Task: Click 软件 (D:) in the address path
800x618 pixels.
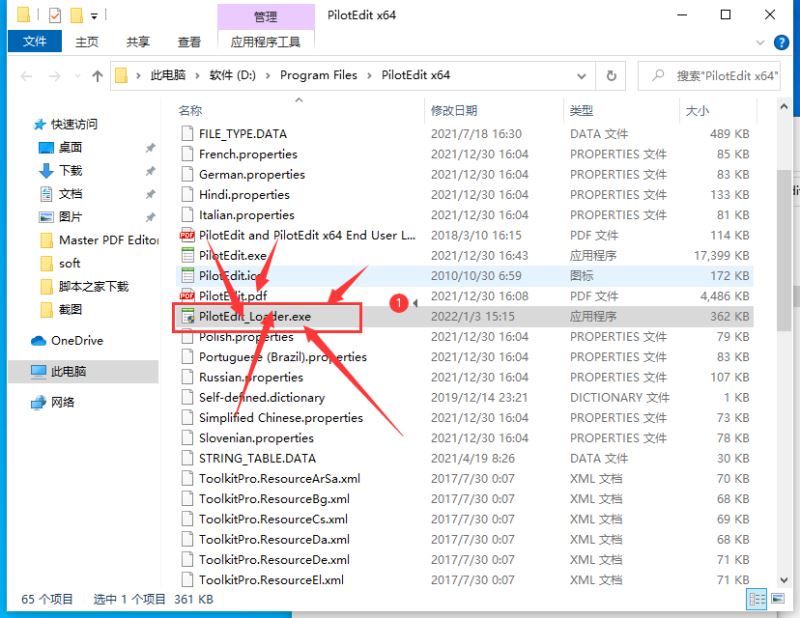Action: click(232, 75)
